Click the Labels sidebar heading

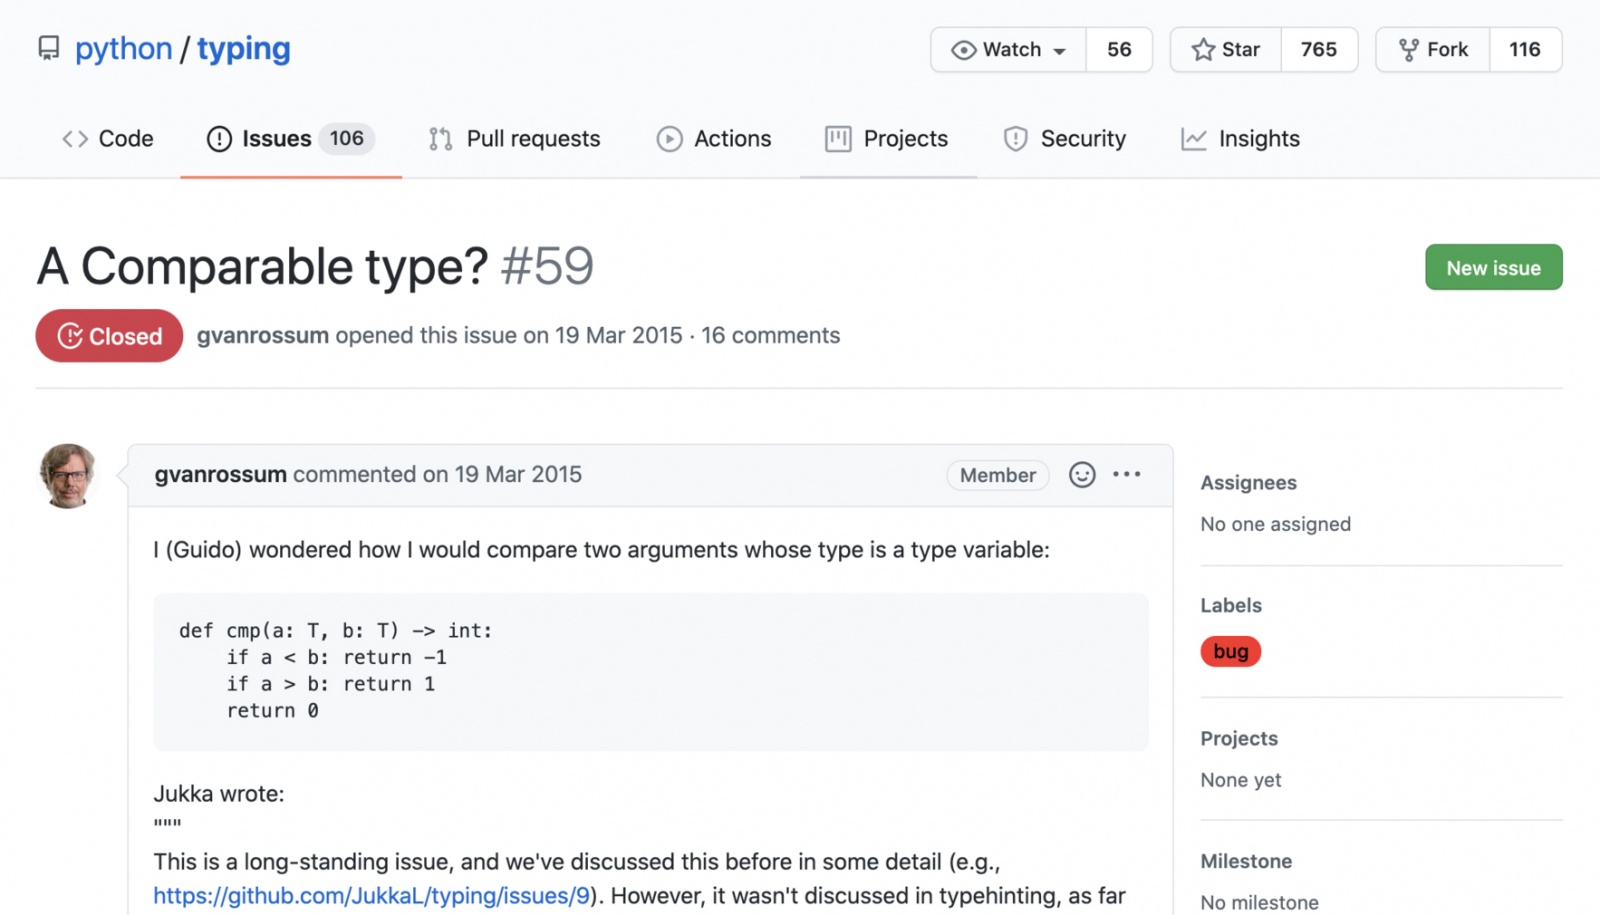(1231, 605)
